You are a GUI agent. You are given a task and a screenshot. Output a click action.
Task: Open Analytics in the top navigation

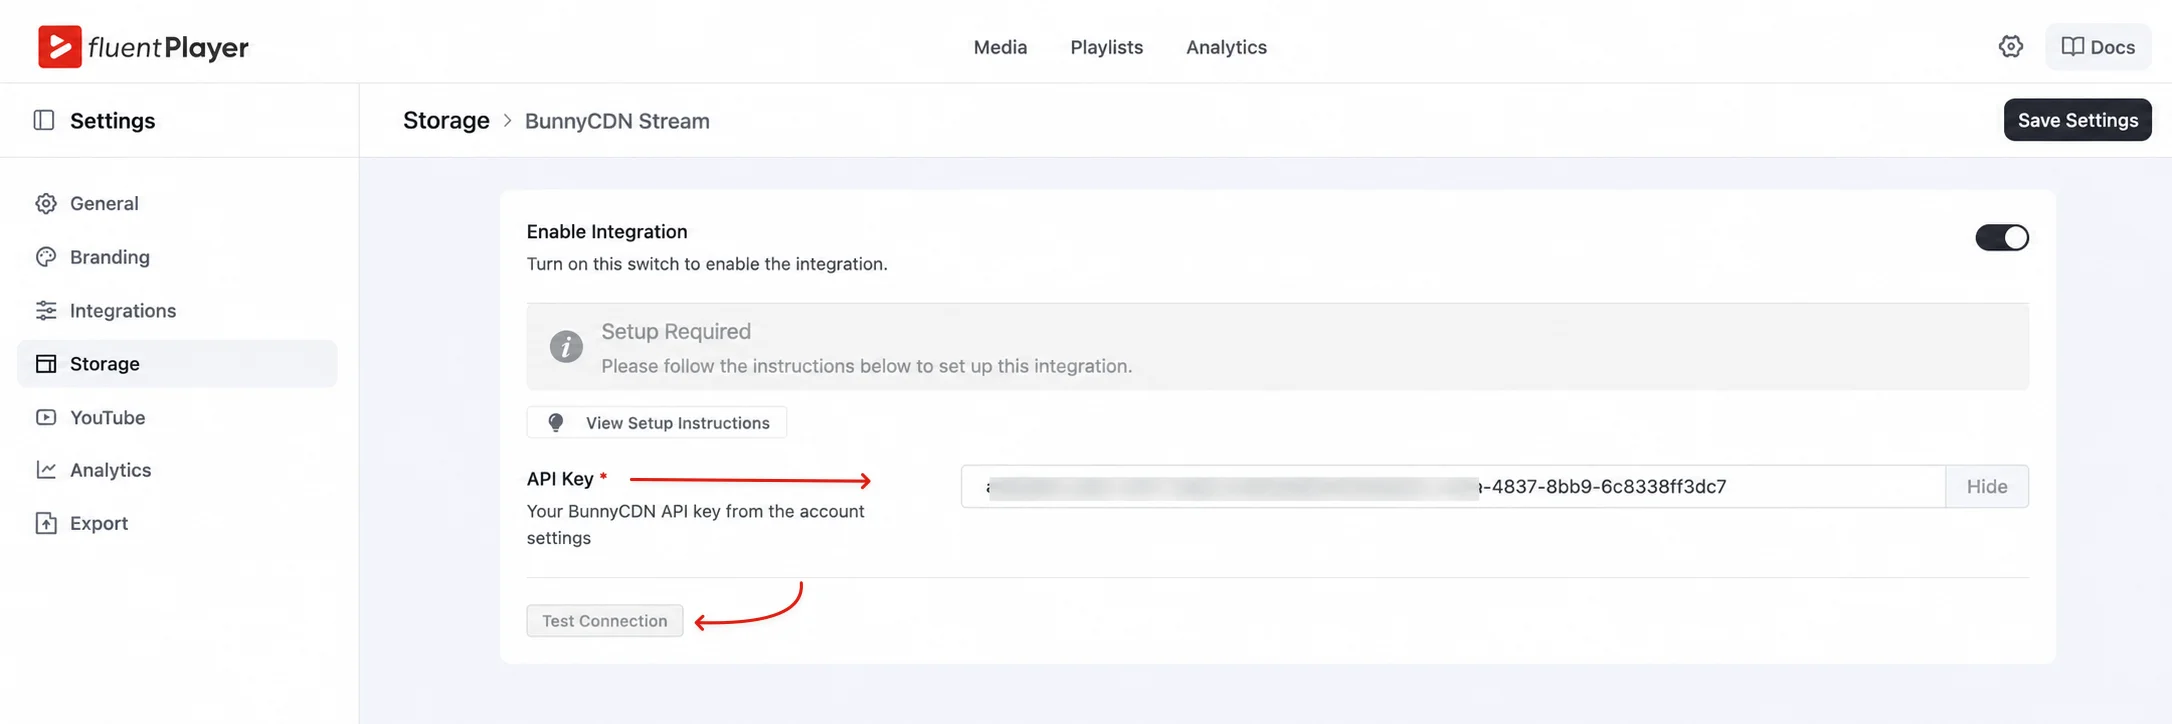coord(1226,47)
